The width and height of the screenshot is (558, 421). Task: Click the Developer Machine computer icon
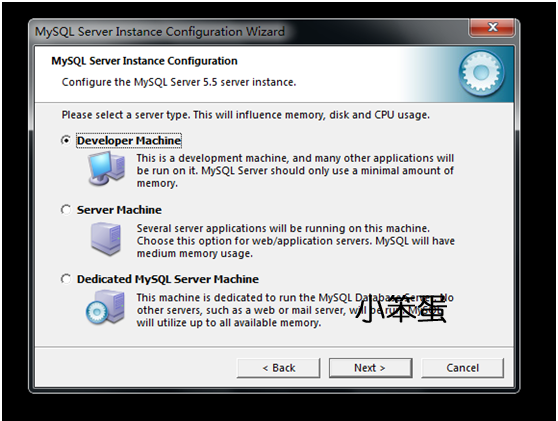[x=106, y=168]
